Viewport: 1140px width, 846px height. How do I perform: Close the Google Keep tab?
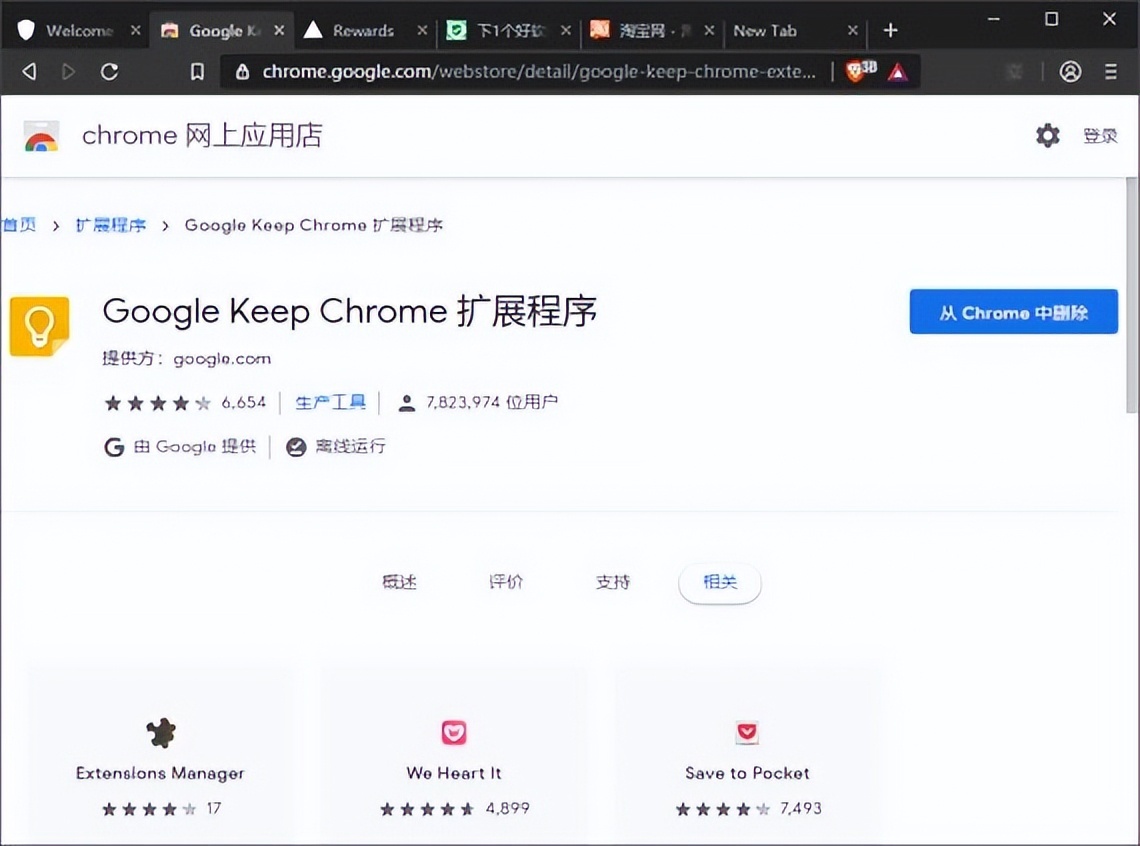[x=279, y=31]
